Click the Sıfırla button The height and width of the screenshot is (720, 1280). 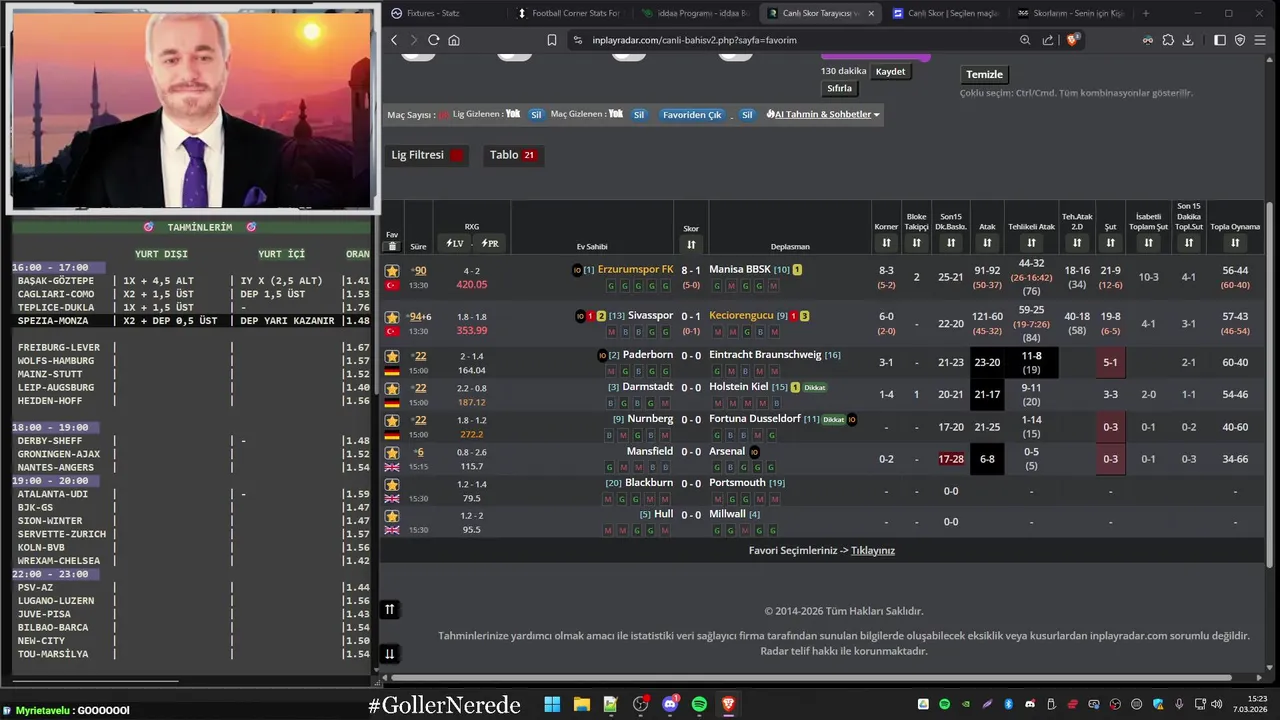coord(839,88)
